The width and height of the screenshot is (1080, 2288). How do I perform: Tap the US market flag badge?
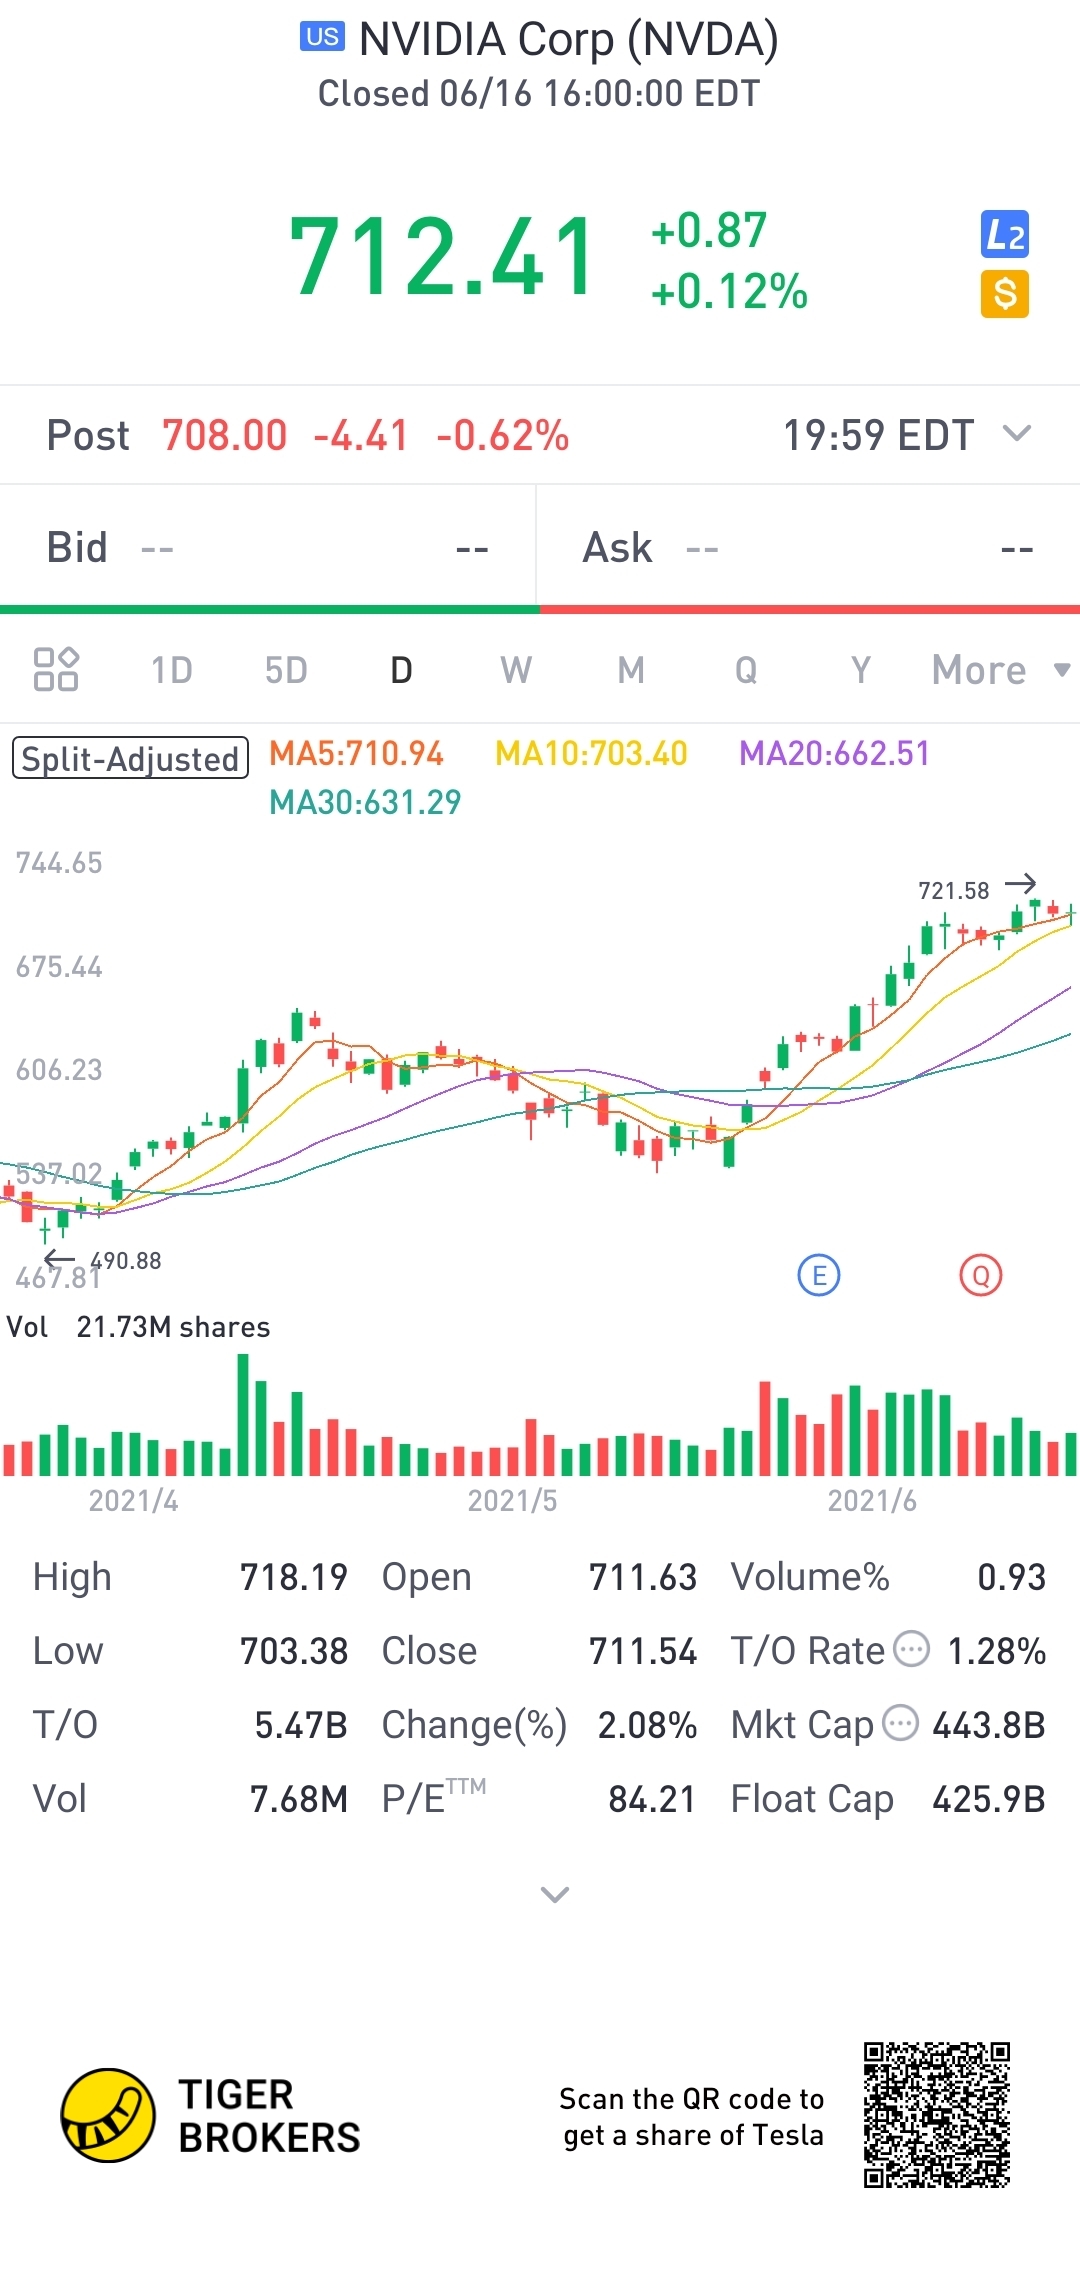(322, 37)
